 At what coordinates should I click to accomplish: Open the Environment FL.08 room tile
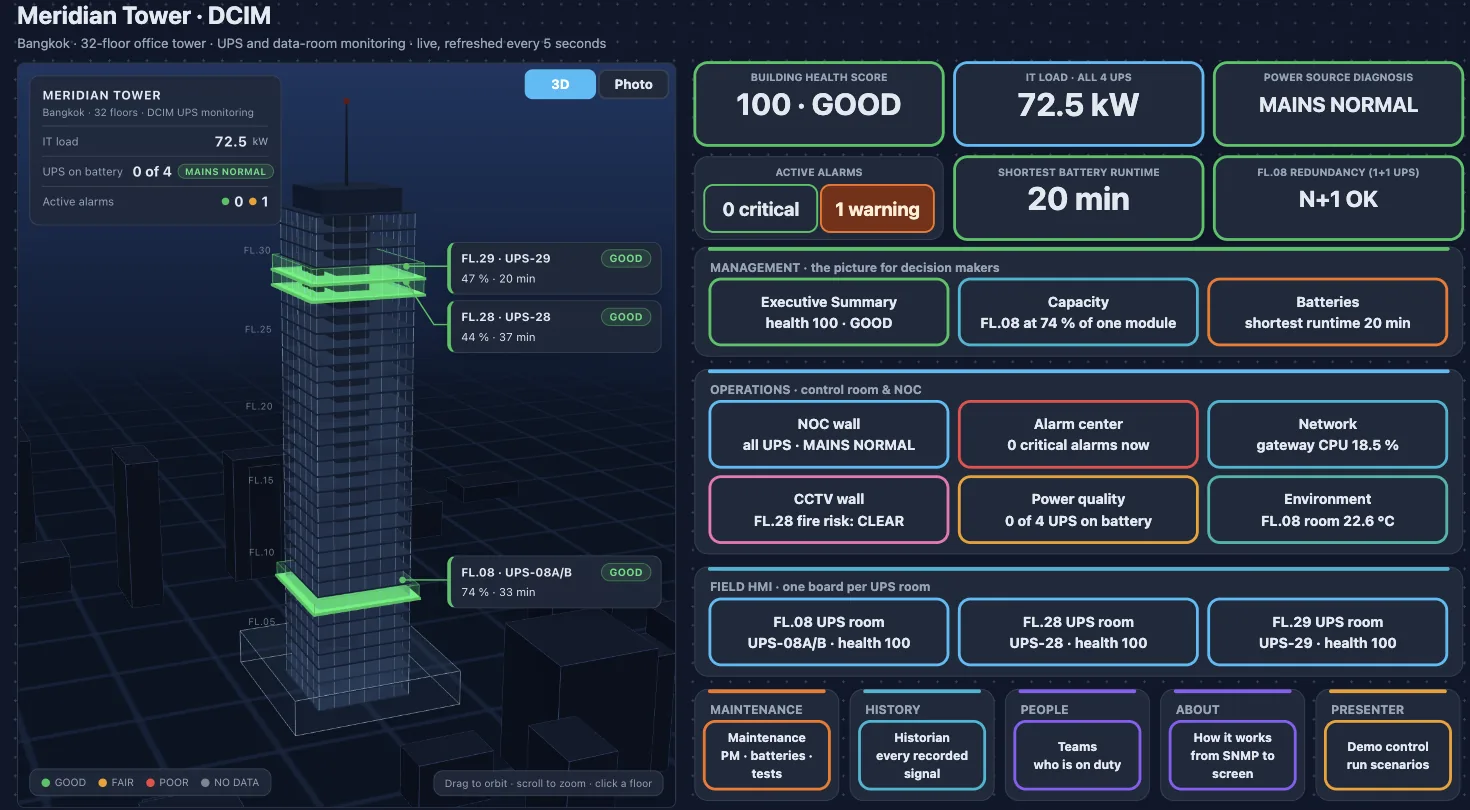click(x=1327, y=510)
